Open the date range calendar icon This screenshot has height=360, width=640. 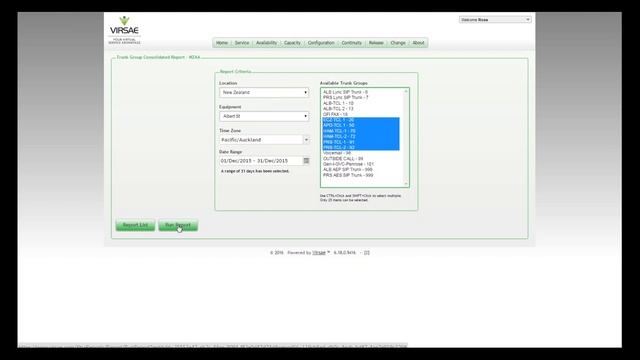click(x=306, y=161)
